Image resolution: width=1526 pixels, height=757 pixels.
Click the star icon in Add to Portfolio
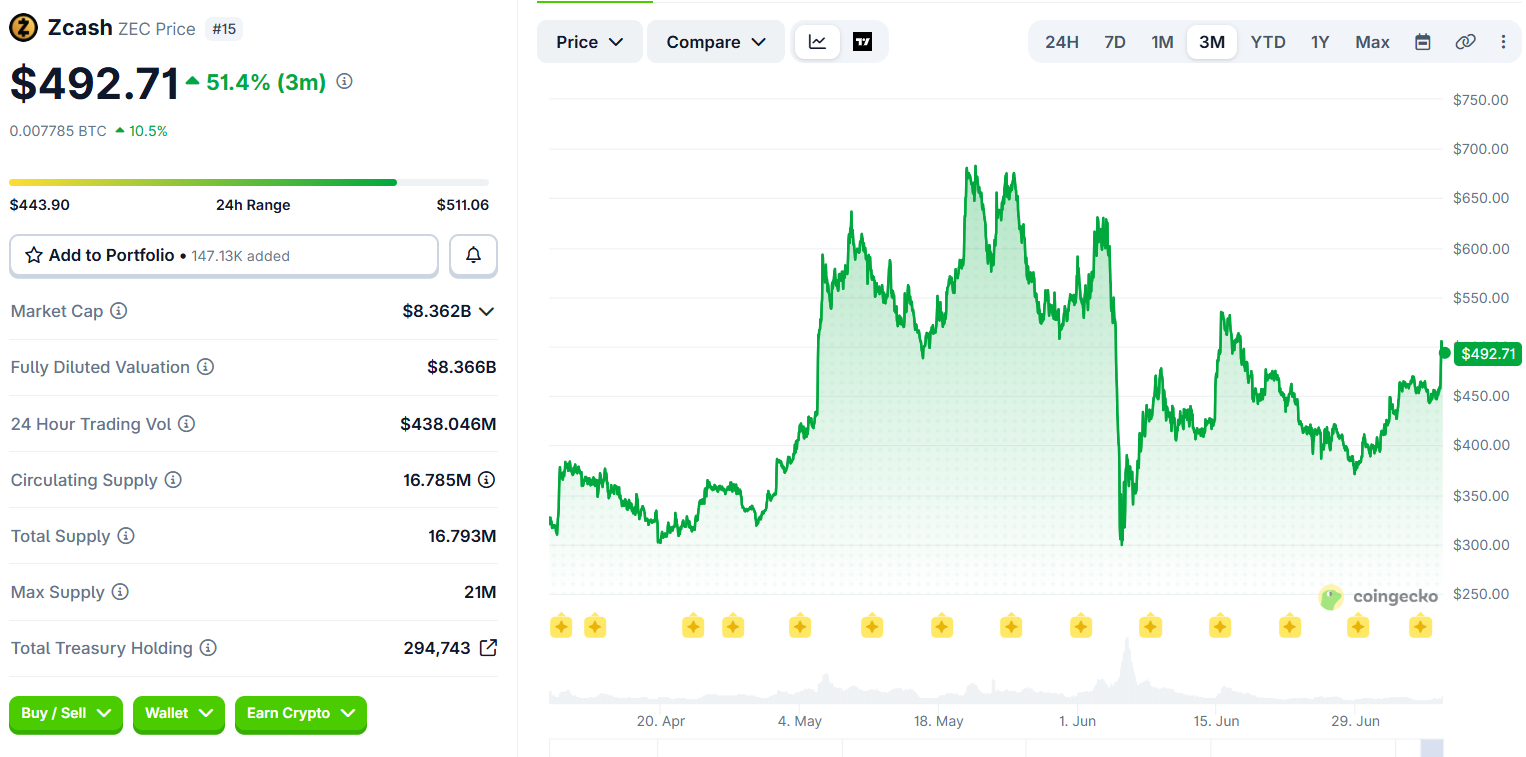click(33, 256)
